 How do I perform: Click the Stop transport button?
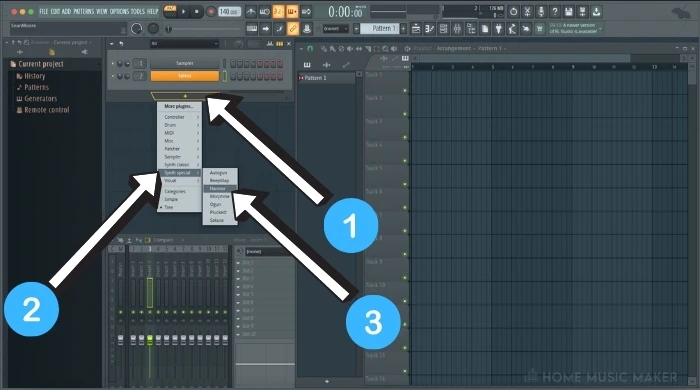(x=196, y=12)
